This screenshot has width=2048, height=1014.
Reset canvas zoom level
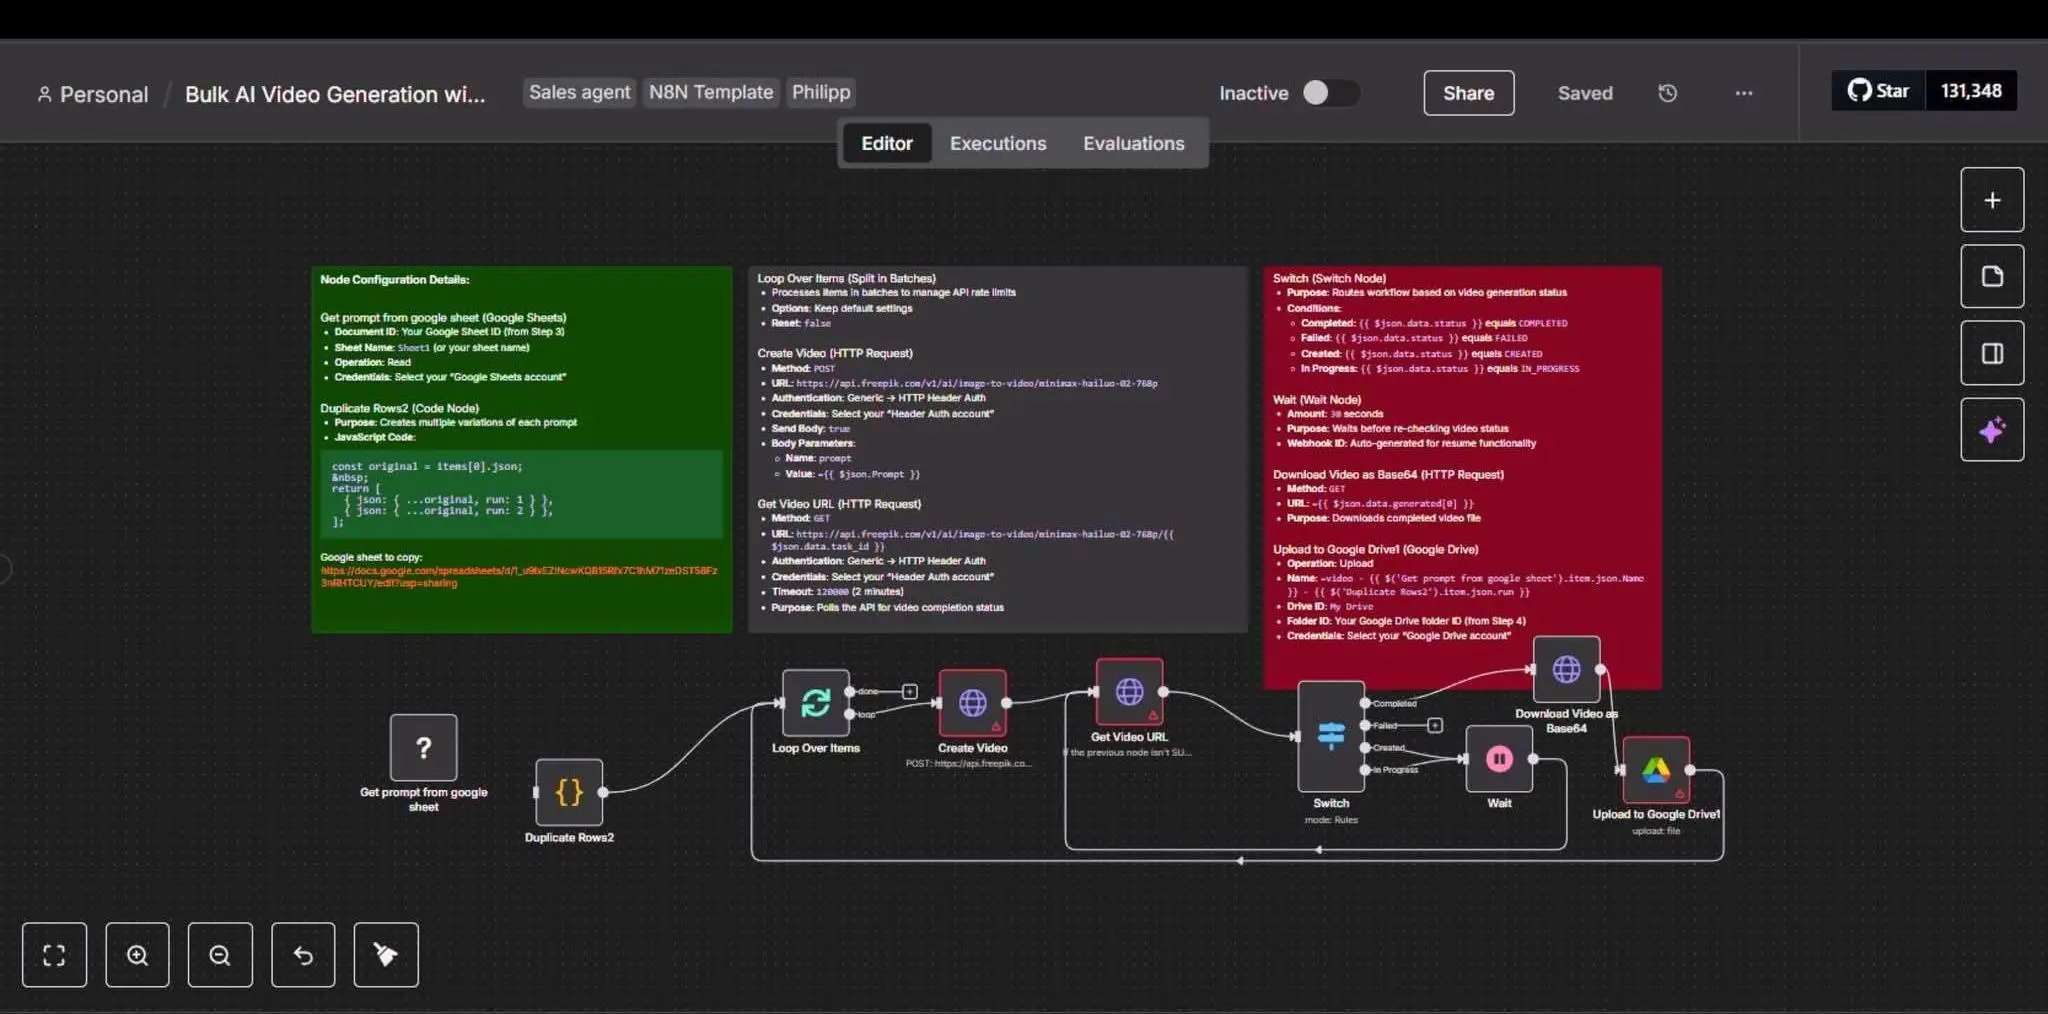303,955
